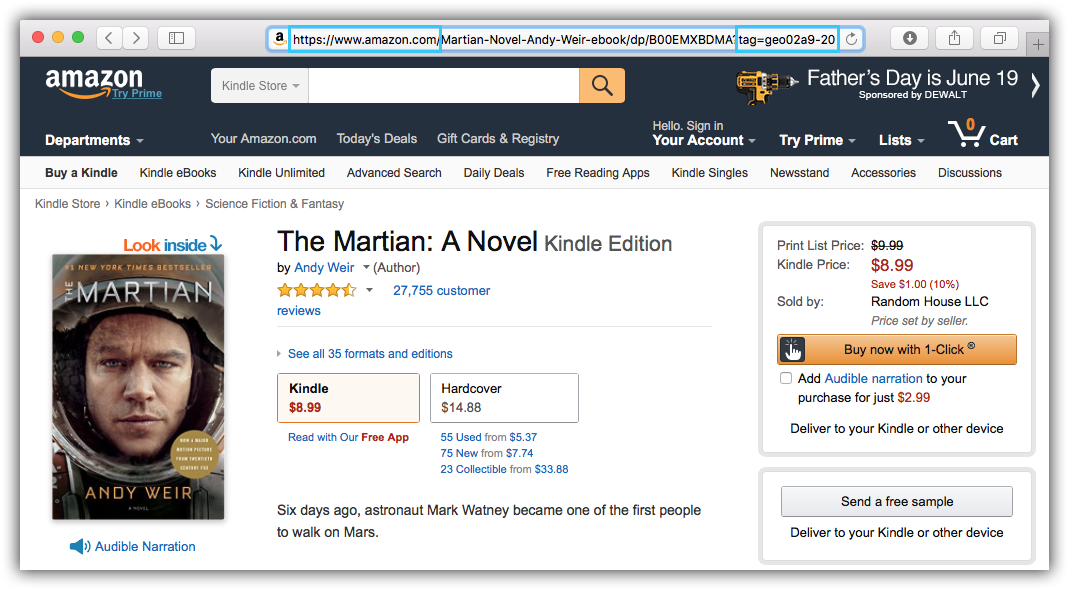Show Safari downloads via arrow icon
The width and height of the screenshot is (1069, 590).
(x=909, y=38)
